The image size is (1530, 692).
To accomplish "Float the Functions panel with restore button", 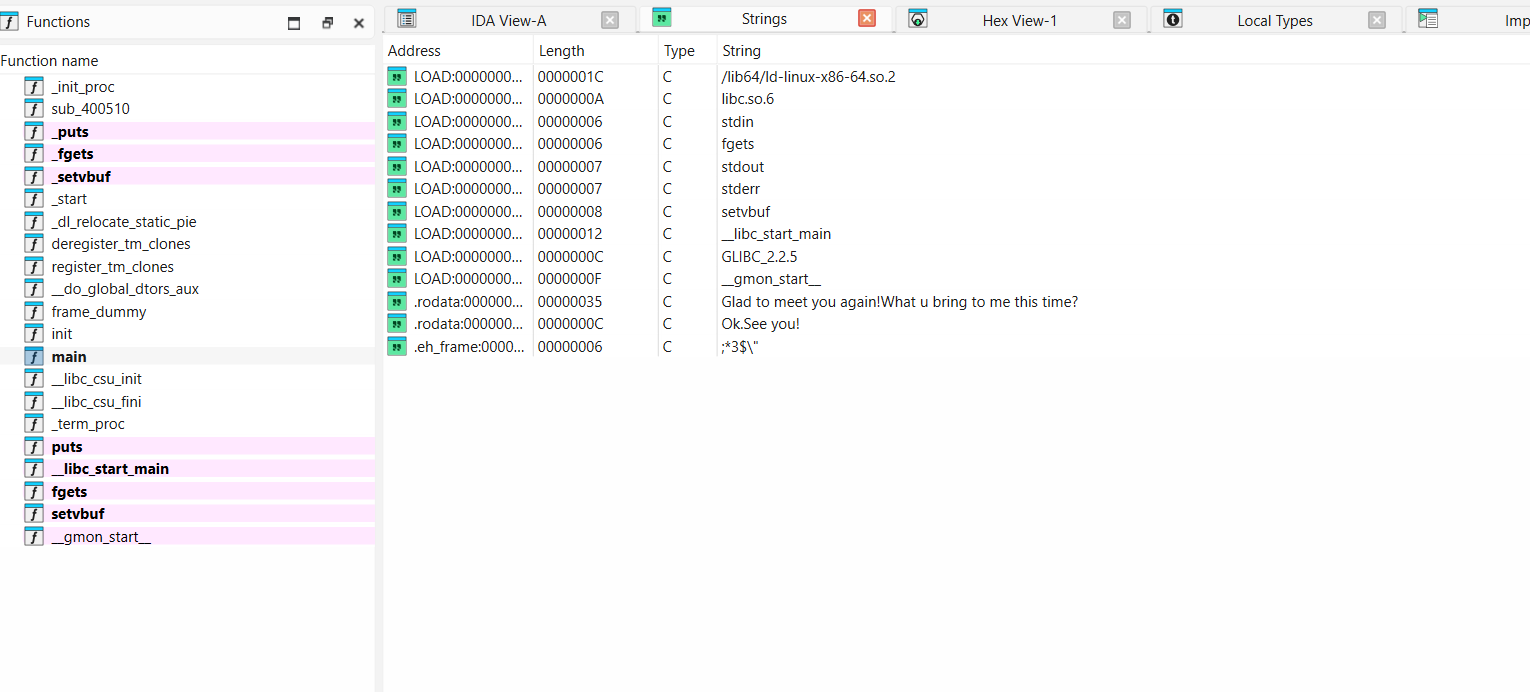I will 327,23.
